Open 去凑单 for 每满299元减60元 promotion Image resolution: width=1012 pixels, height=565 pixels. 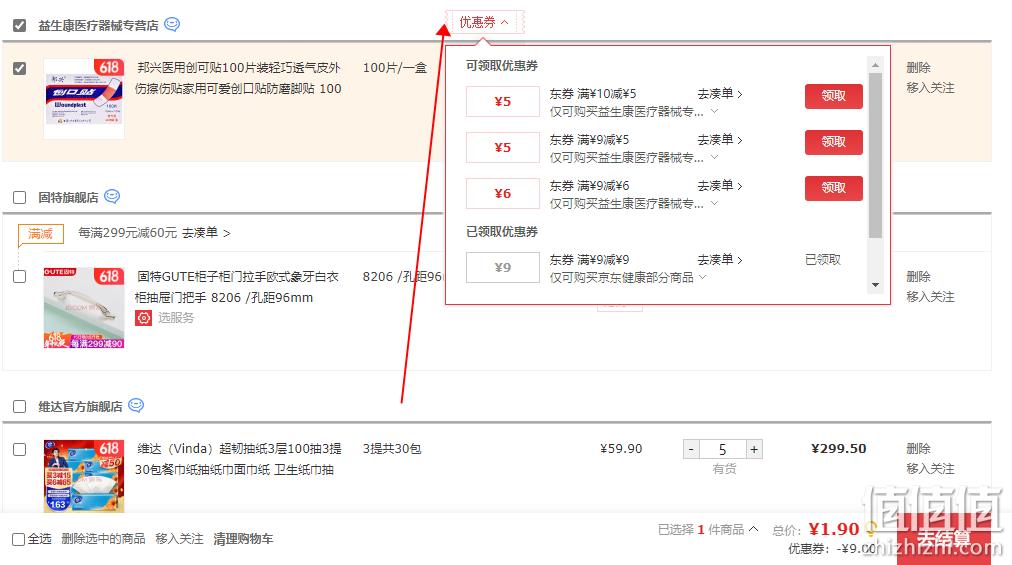pyautogui.click(x=206, y=232)
